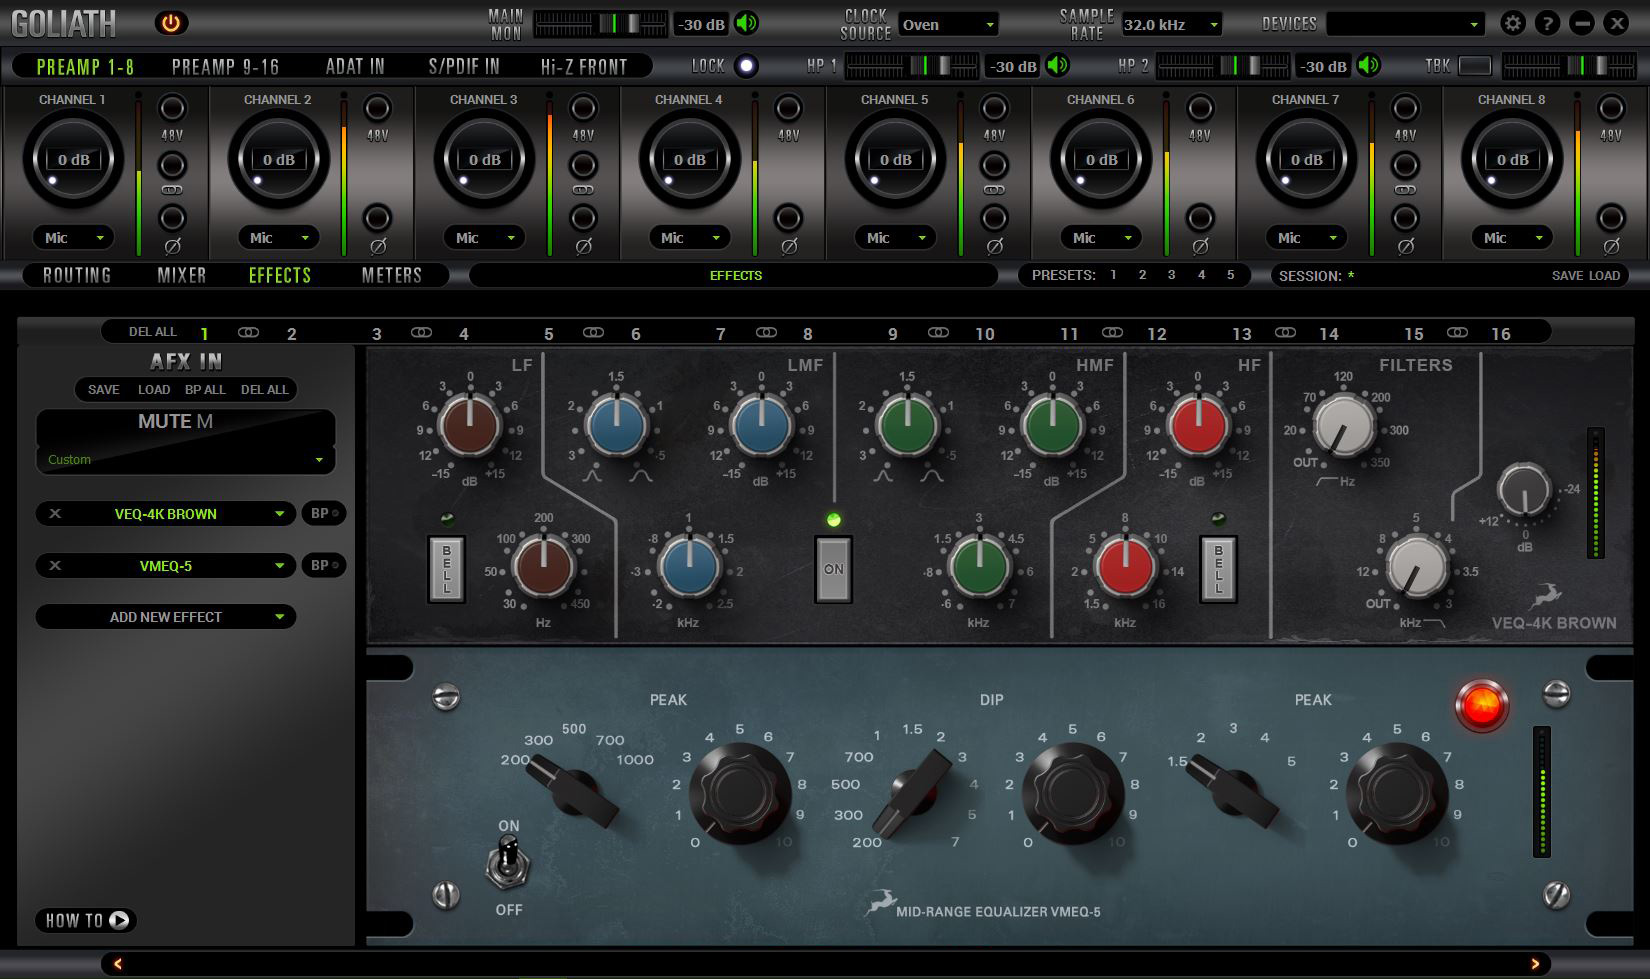The image size is (1650, 979).
Task: Mute the HP 1 headphone output speaker icon
Action: coord(1059,66)
